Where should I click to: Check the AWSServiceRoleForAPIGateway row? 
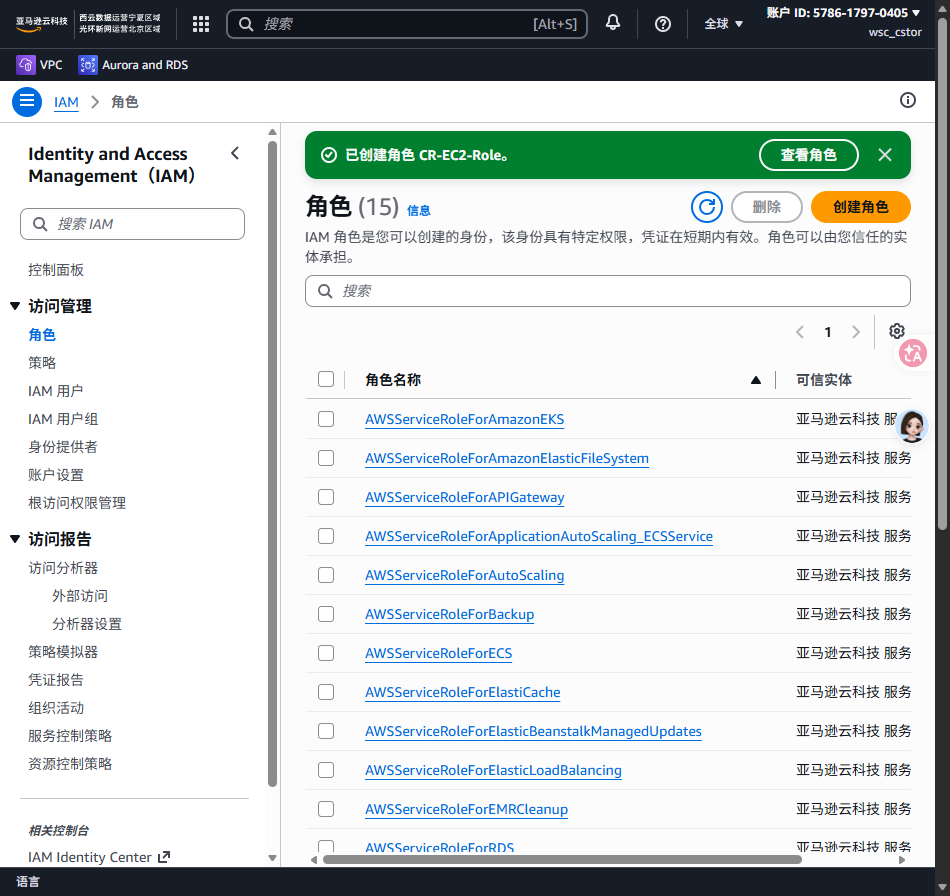click(x=326, y=497)
